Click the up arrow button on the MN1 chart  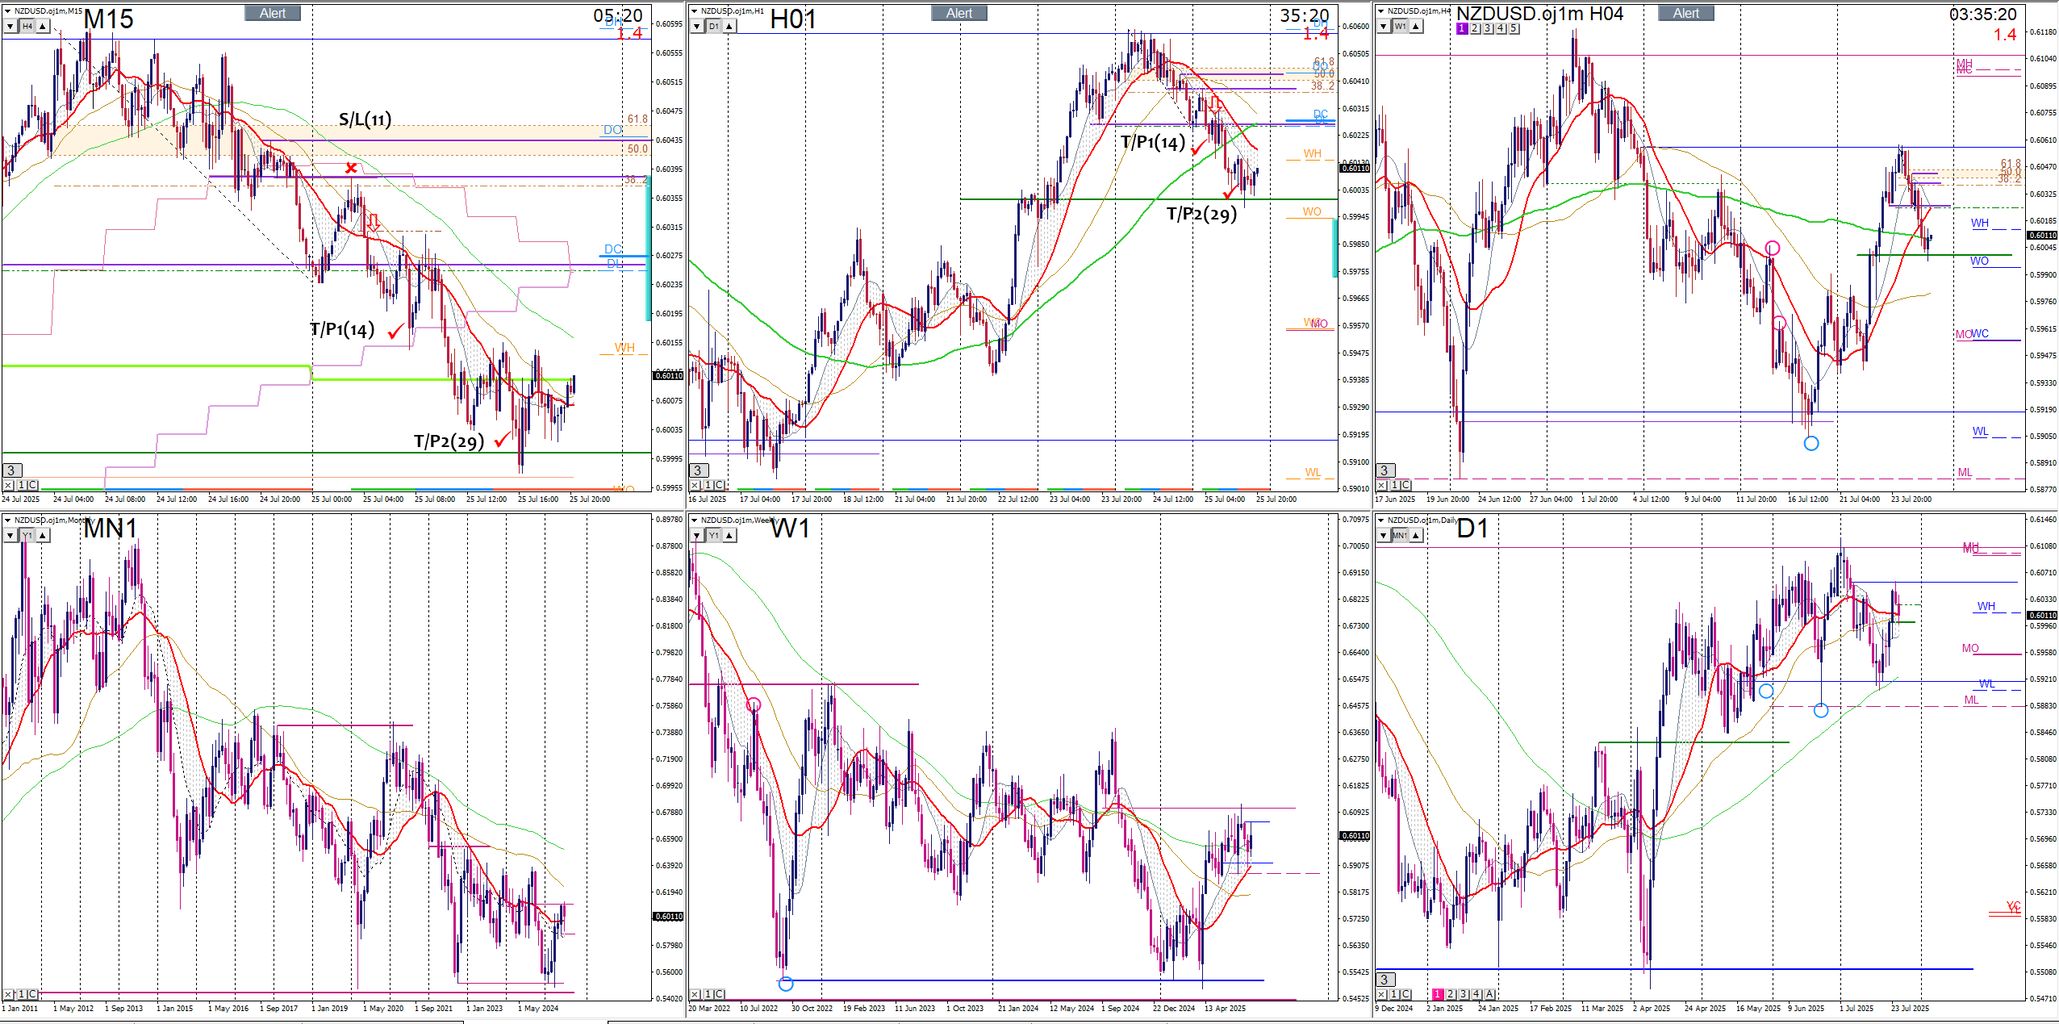click(42, 536)
